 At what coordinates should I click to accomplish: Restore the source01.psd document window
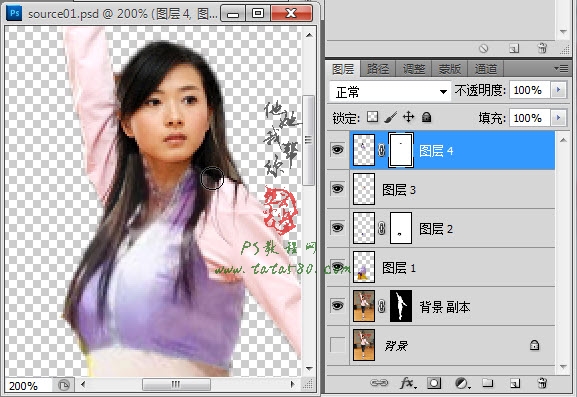click(x=258, y=14)
